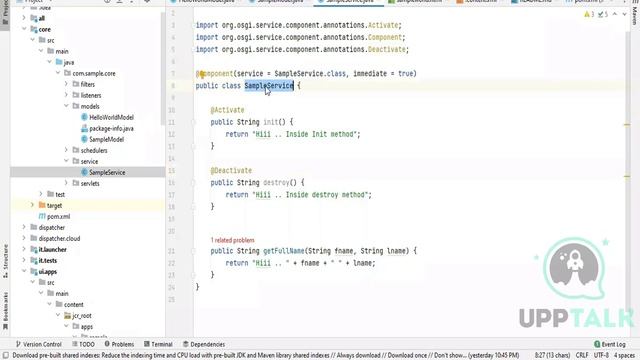Click upper warning mark on editor error stripe
The height and width of the screenshot is (360, 640).
[627, 124]
